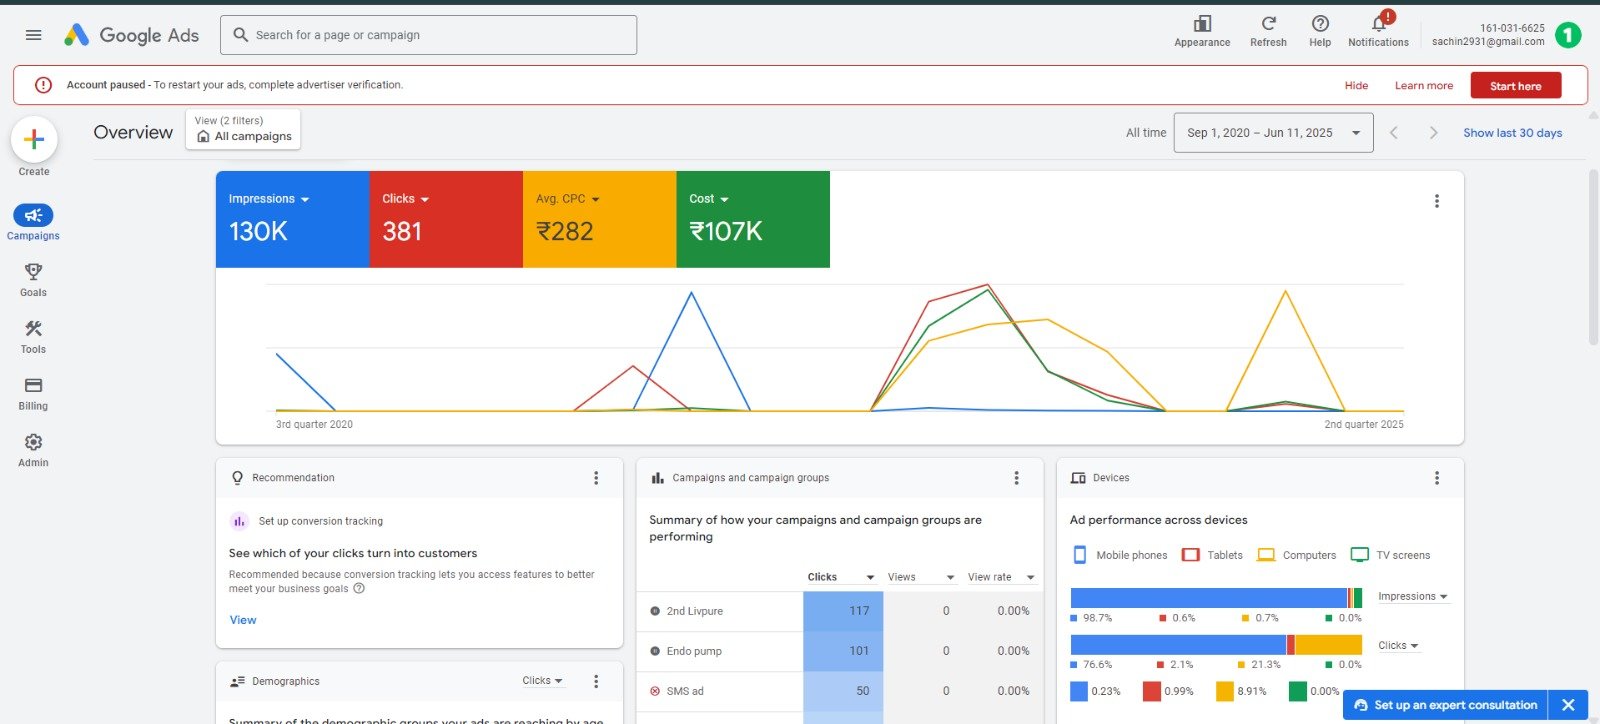Click Start here to verify advertiser
Screen dimensions: 1600x724
click(x=1515, y=86)
